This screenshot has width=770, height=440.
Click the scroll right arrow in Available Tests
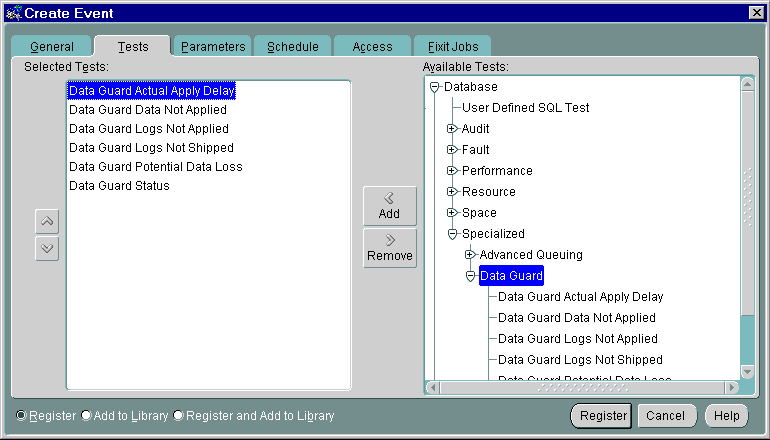(732, 387)
